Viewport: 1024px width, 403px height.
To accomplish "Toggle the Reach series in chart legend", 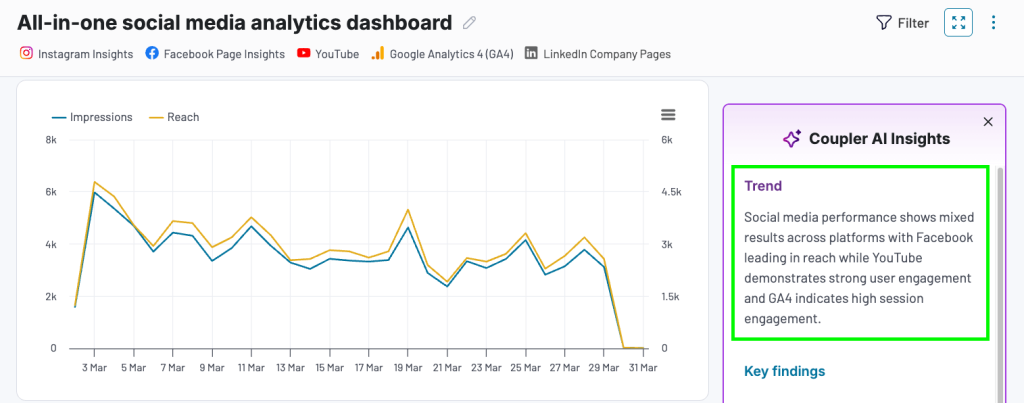I will click(x=174, y=117).
